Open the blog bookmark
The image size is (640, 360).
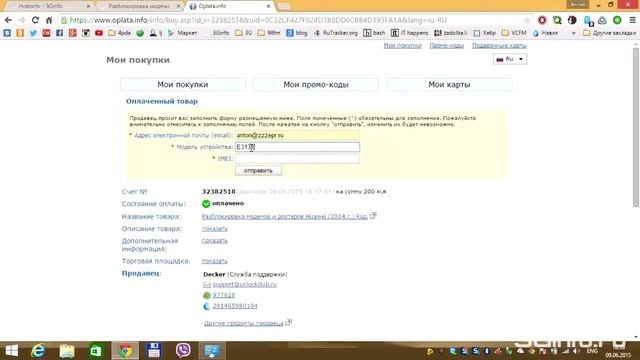click(297, 33)
